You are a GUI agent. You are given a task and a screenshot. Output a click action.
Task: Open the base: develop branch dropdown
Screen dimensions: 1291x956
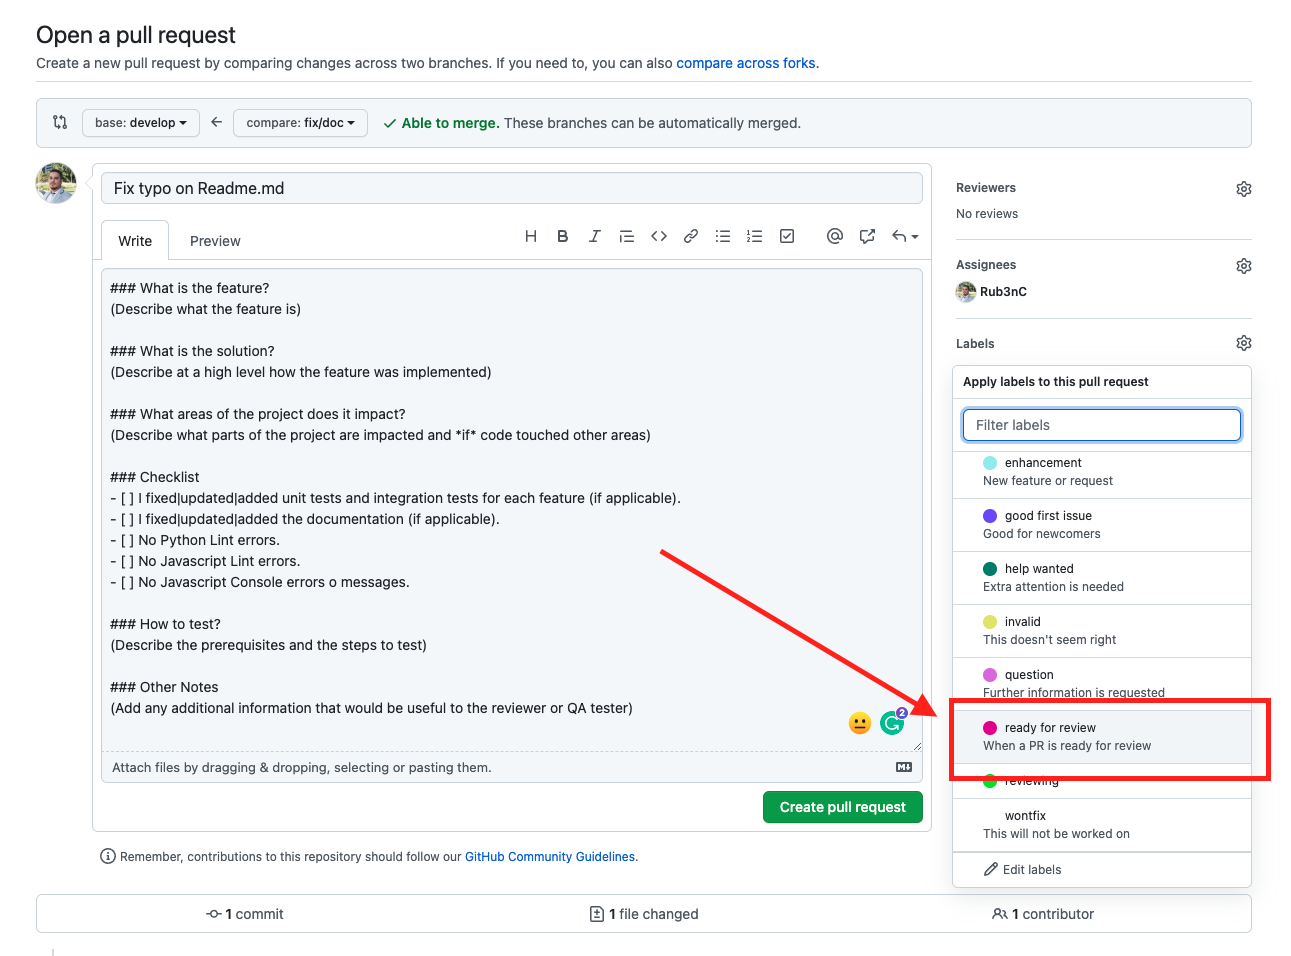[x=141, y=123]
